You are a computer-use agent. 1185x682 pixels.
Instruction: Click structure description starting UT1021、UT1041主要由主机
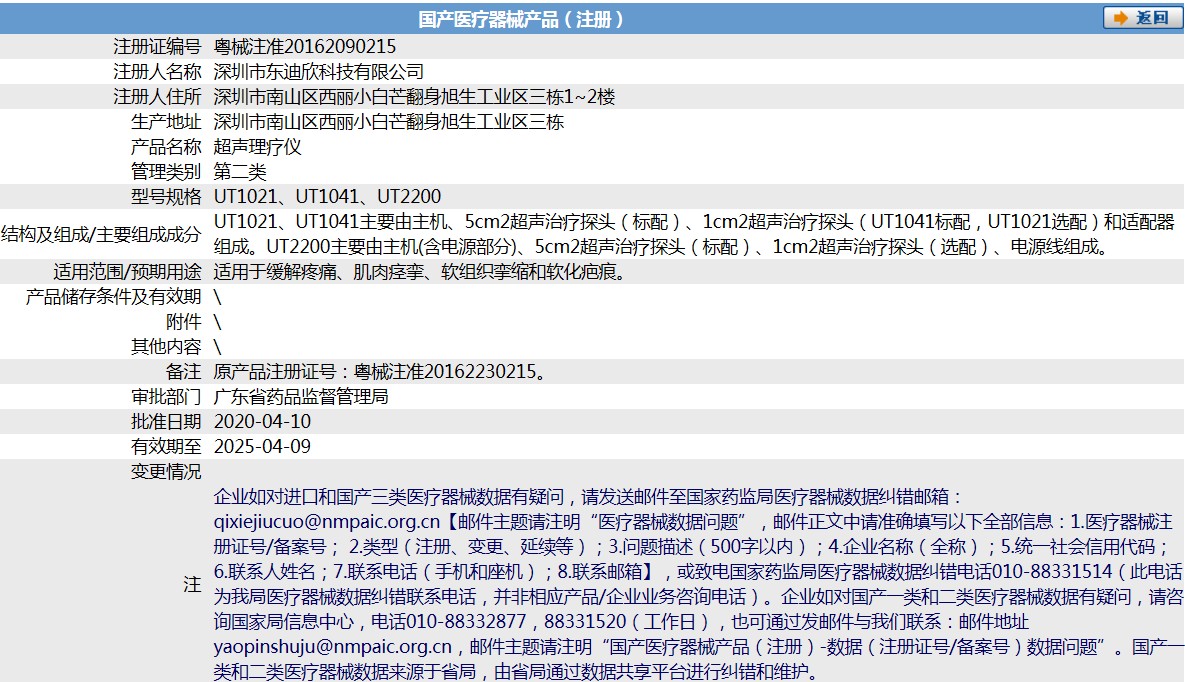[694, 234]
